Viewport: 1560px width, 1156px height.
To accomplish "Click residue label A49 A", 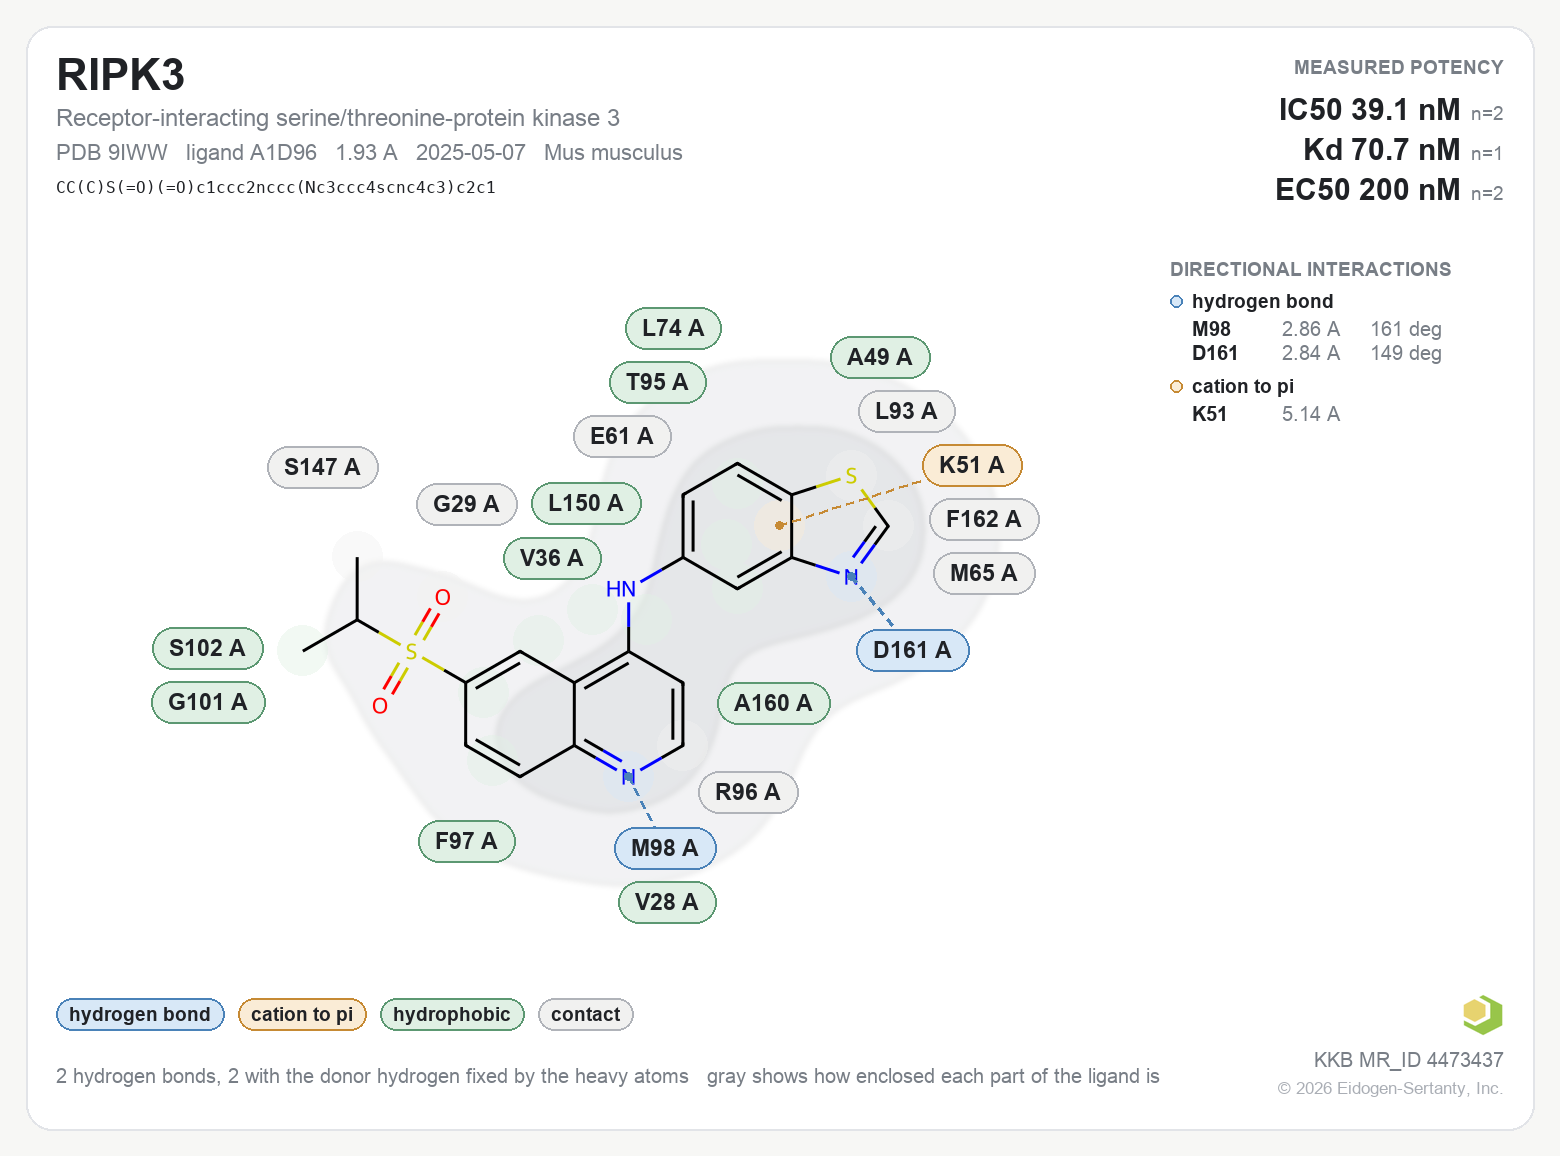I will point(880,357).
